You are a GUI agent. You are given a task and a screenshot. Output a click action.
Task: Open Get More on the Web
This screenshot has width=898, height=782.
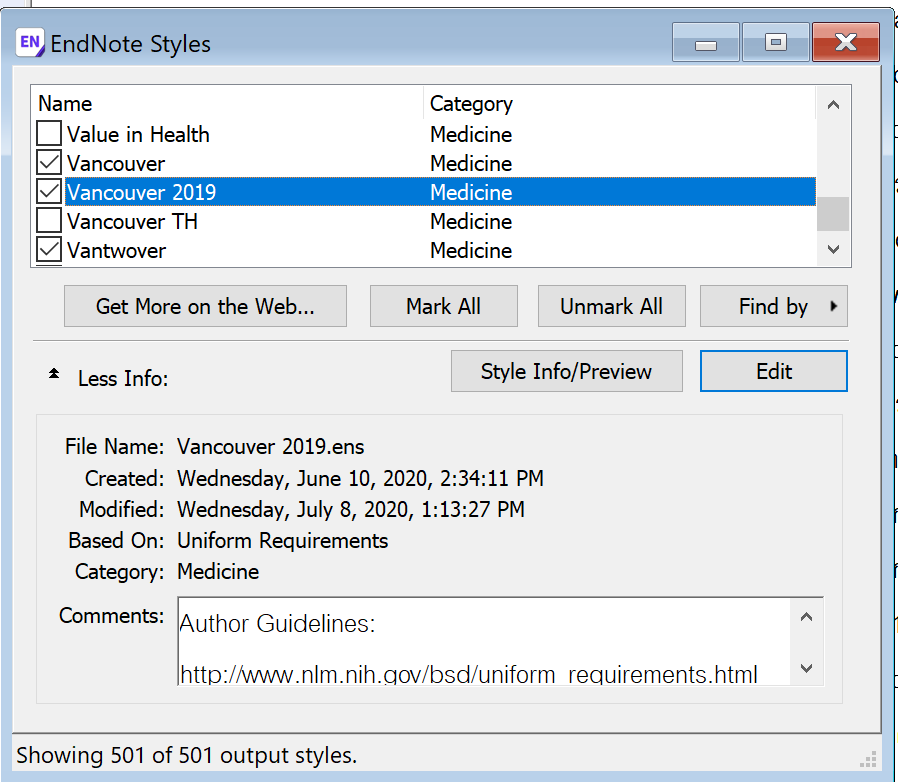click(x=205, y=306)
